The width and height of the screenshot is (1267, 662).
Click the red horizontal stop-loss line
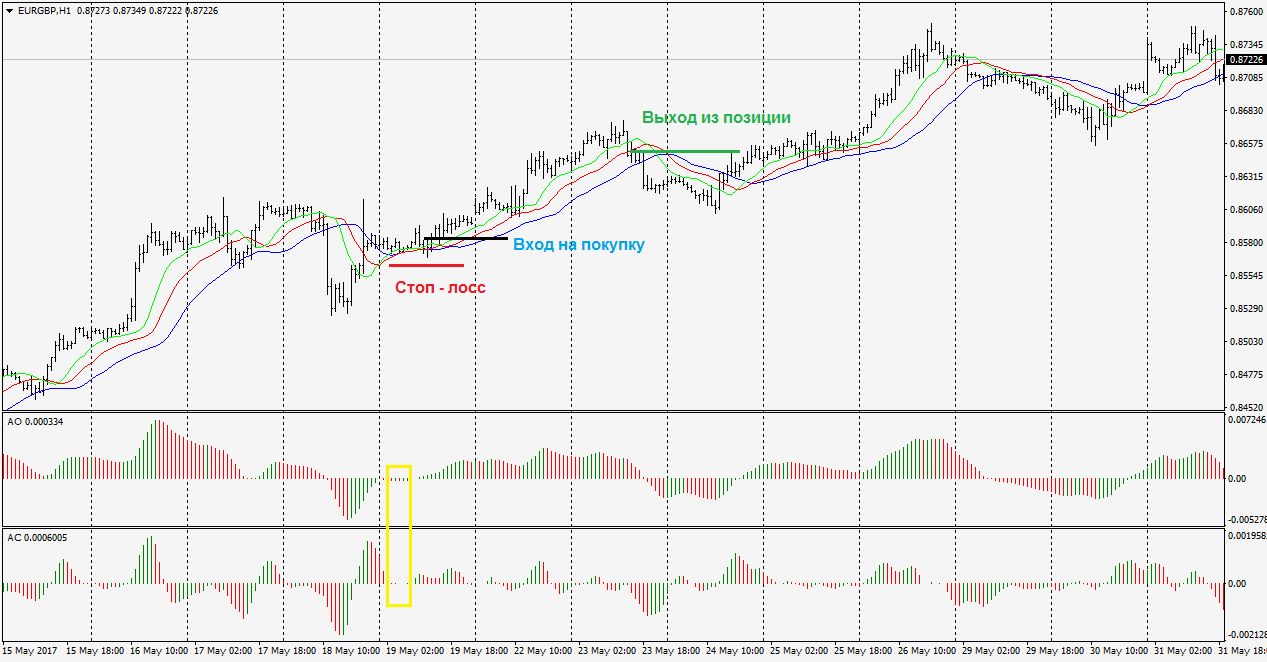(x=426, y=265)
